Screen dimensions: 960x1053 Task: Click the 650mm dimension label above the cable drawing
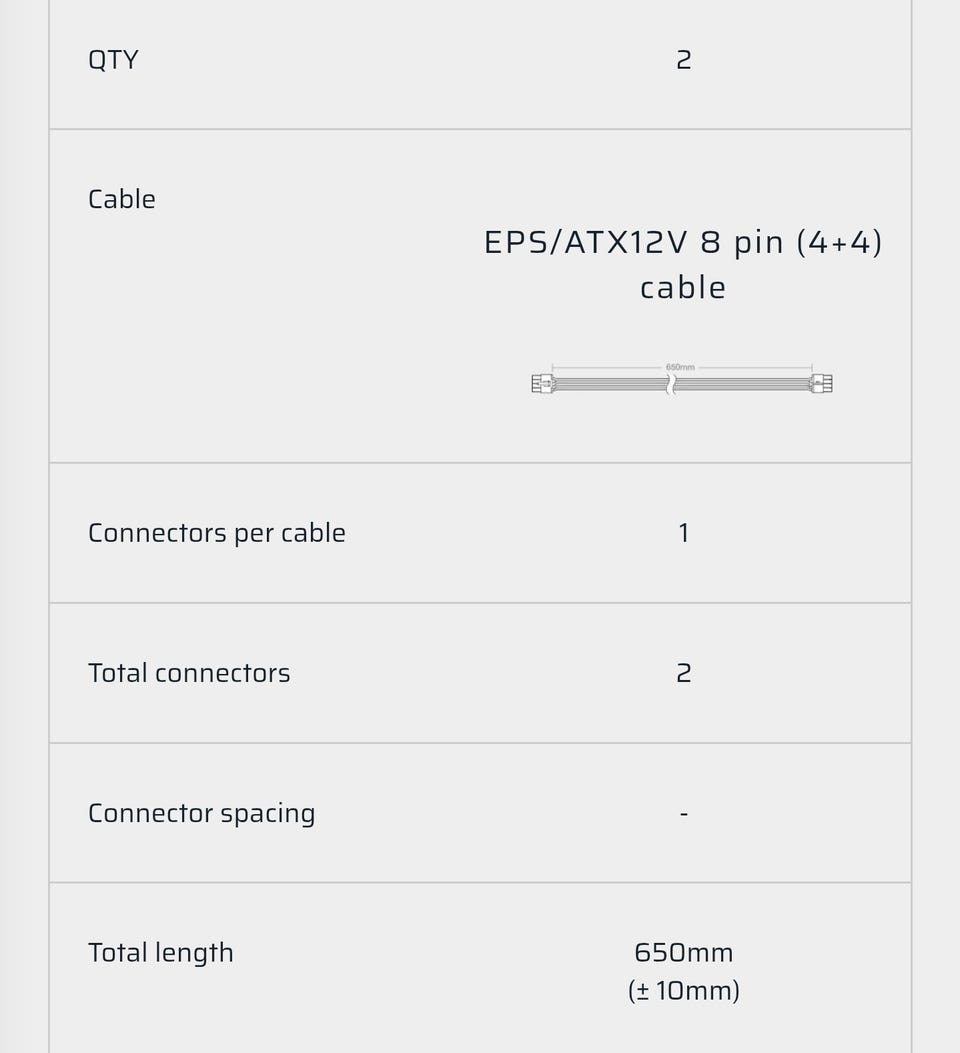[x=680, y=367]
